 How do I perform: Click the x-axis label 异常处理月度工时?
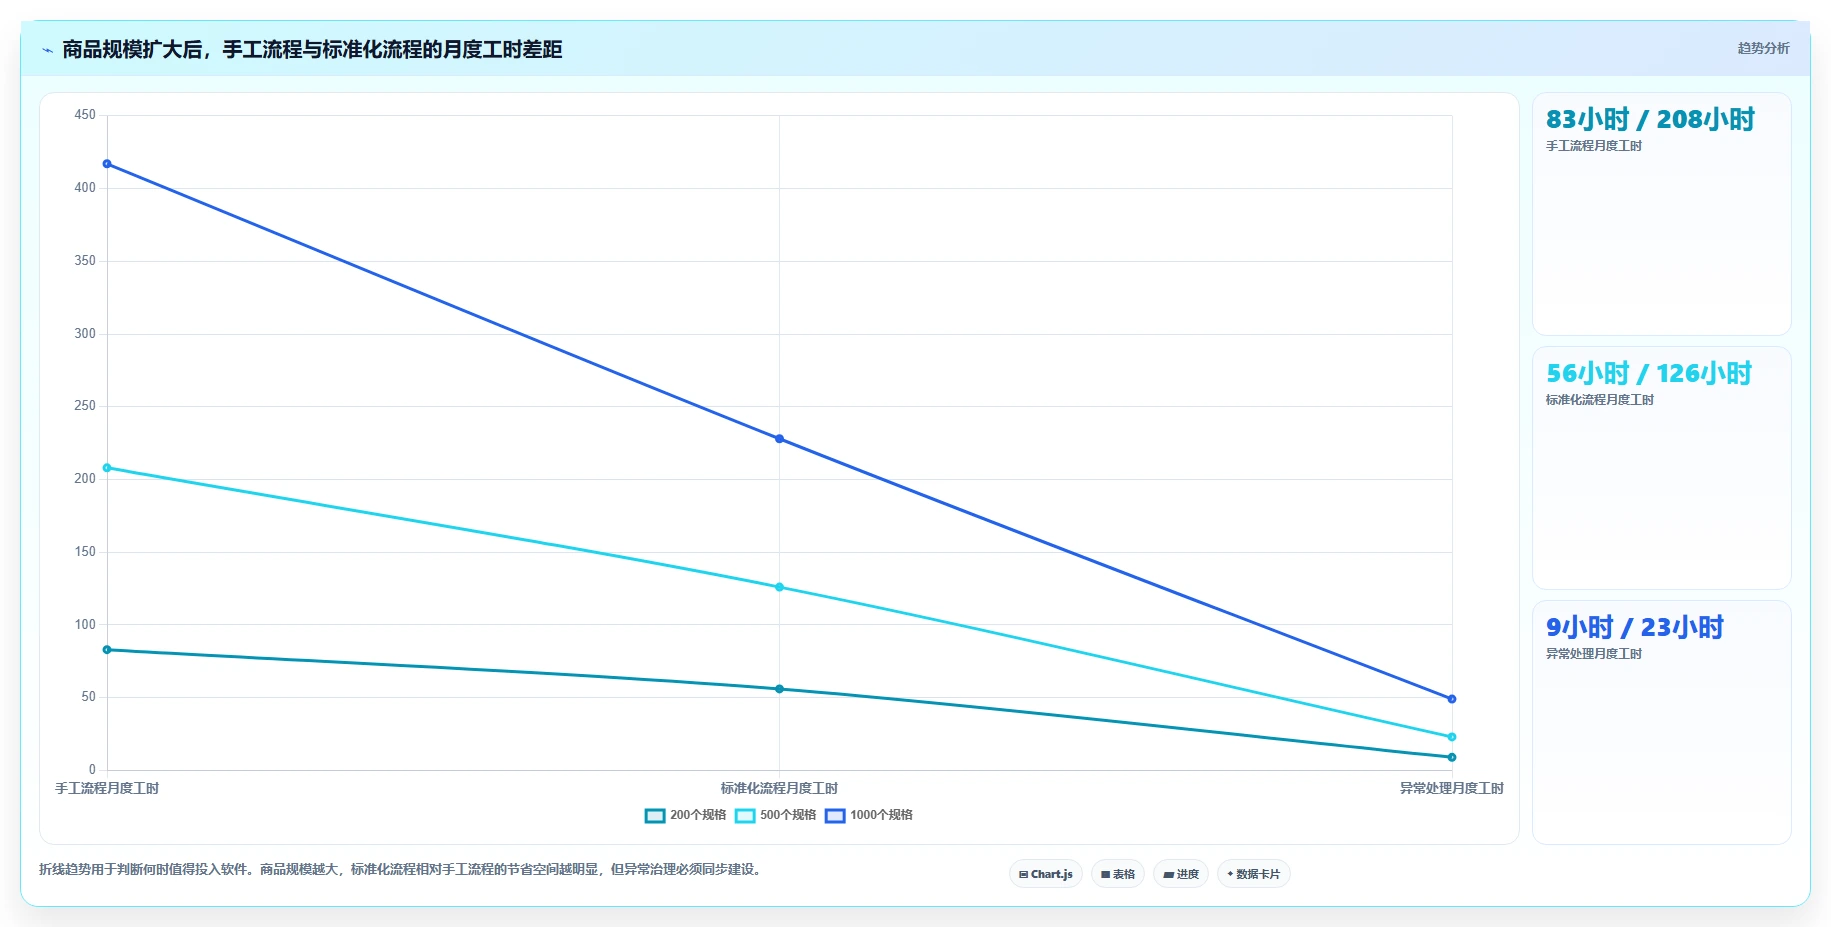click(1452, 788)
